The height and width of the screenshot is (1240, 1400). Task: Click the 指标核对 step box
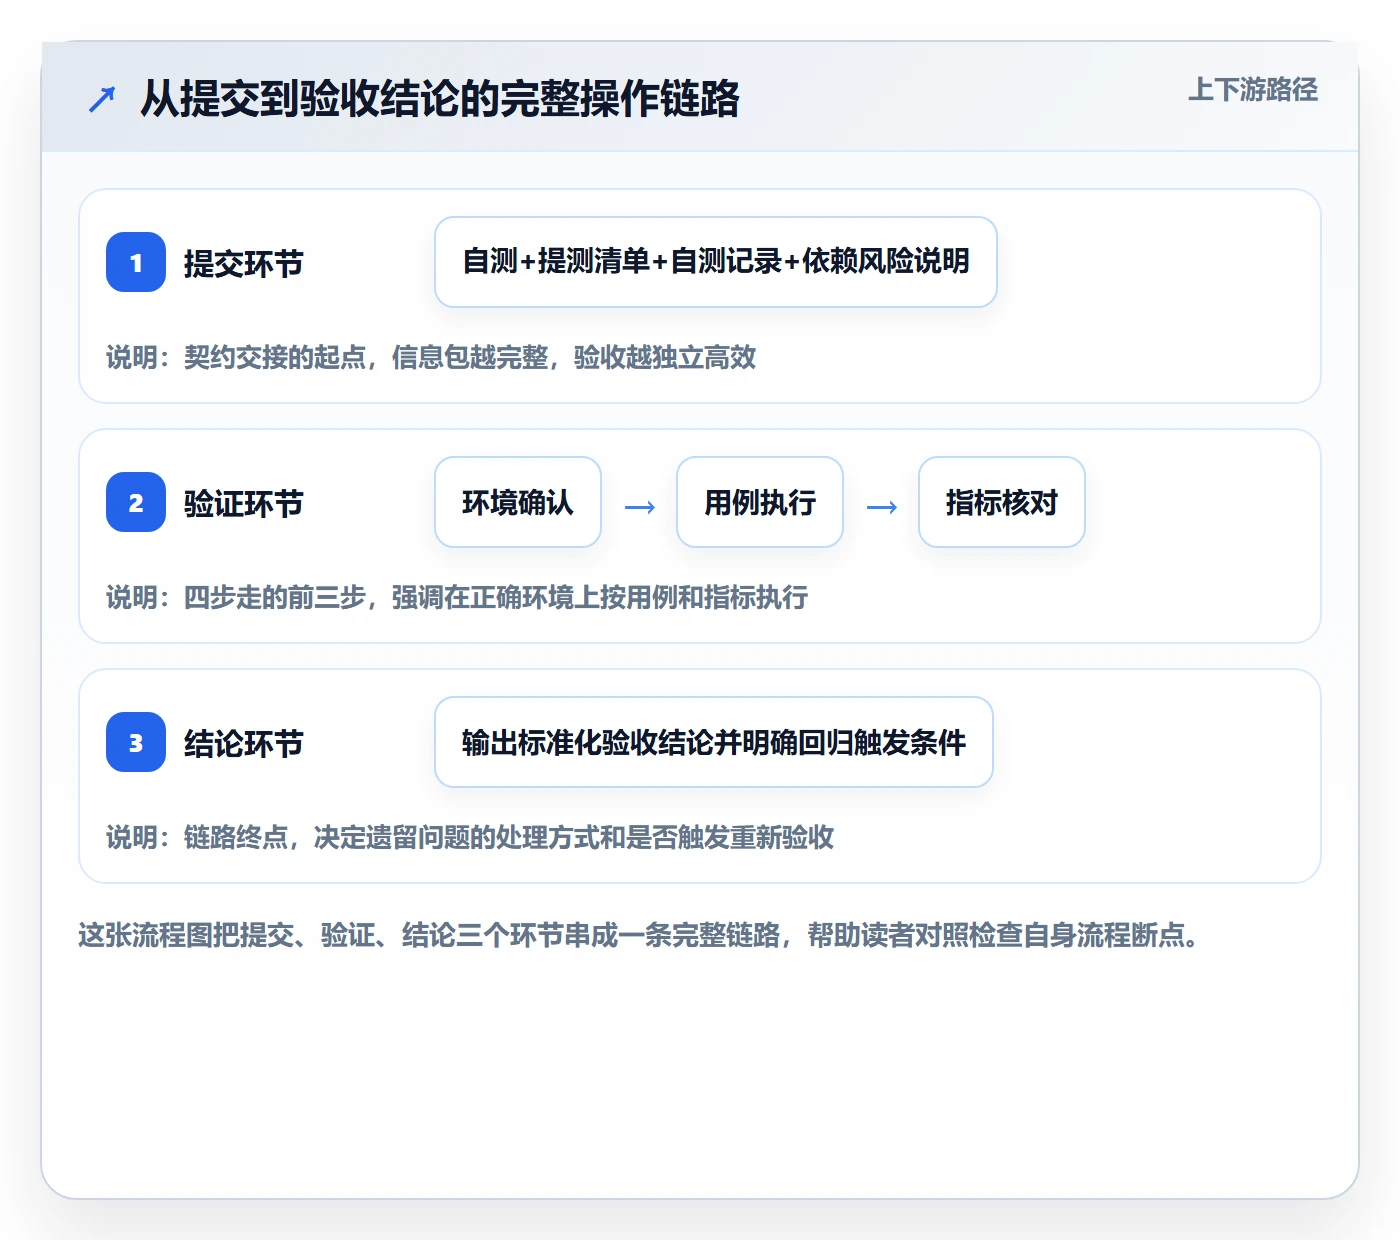(x=1002, y=502)
